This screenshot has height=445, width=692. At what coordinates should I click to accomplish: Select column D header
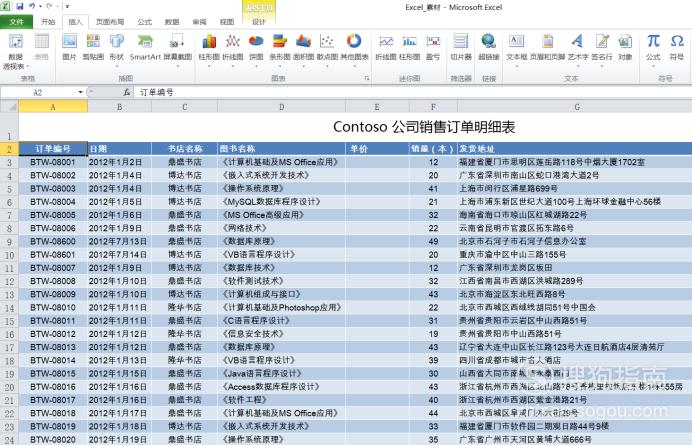pos(282,106)
